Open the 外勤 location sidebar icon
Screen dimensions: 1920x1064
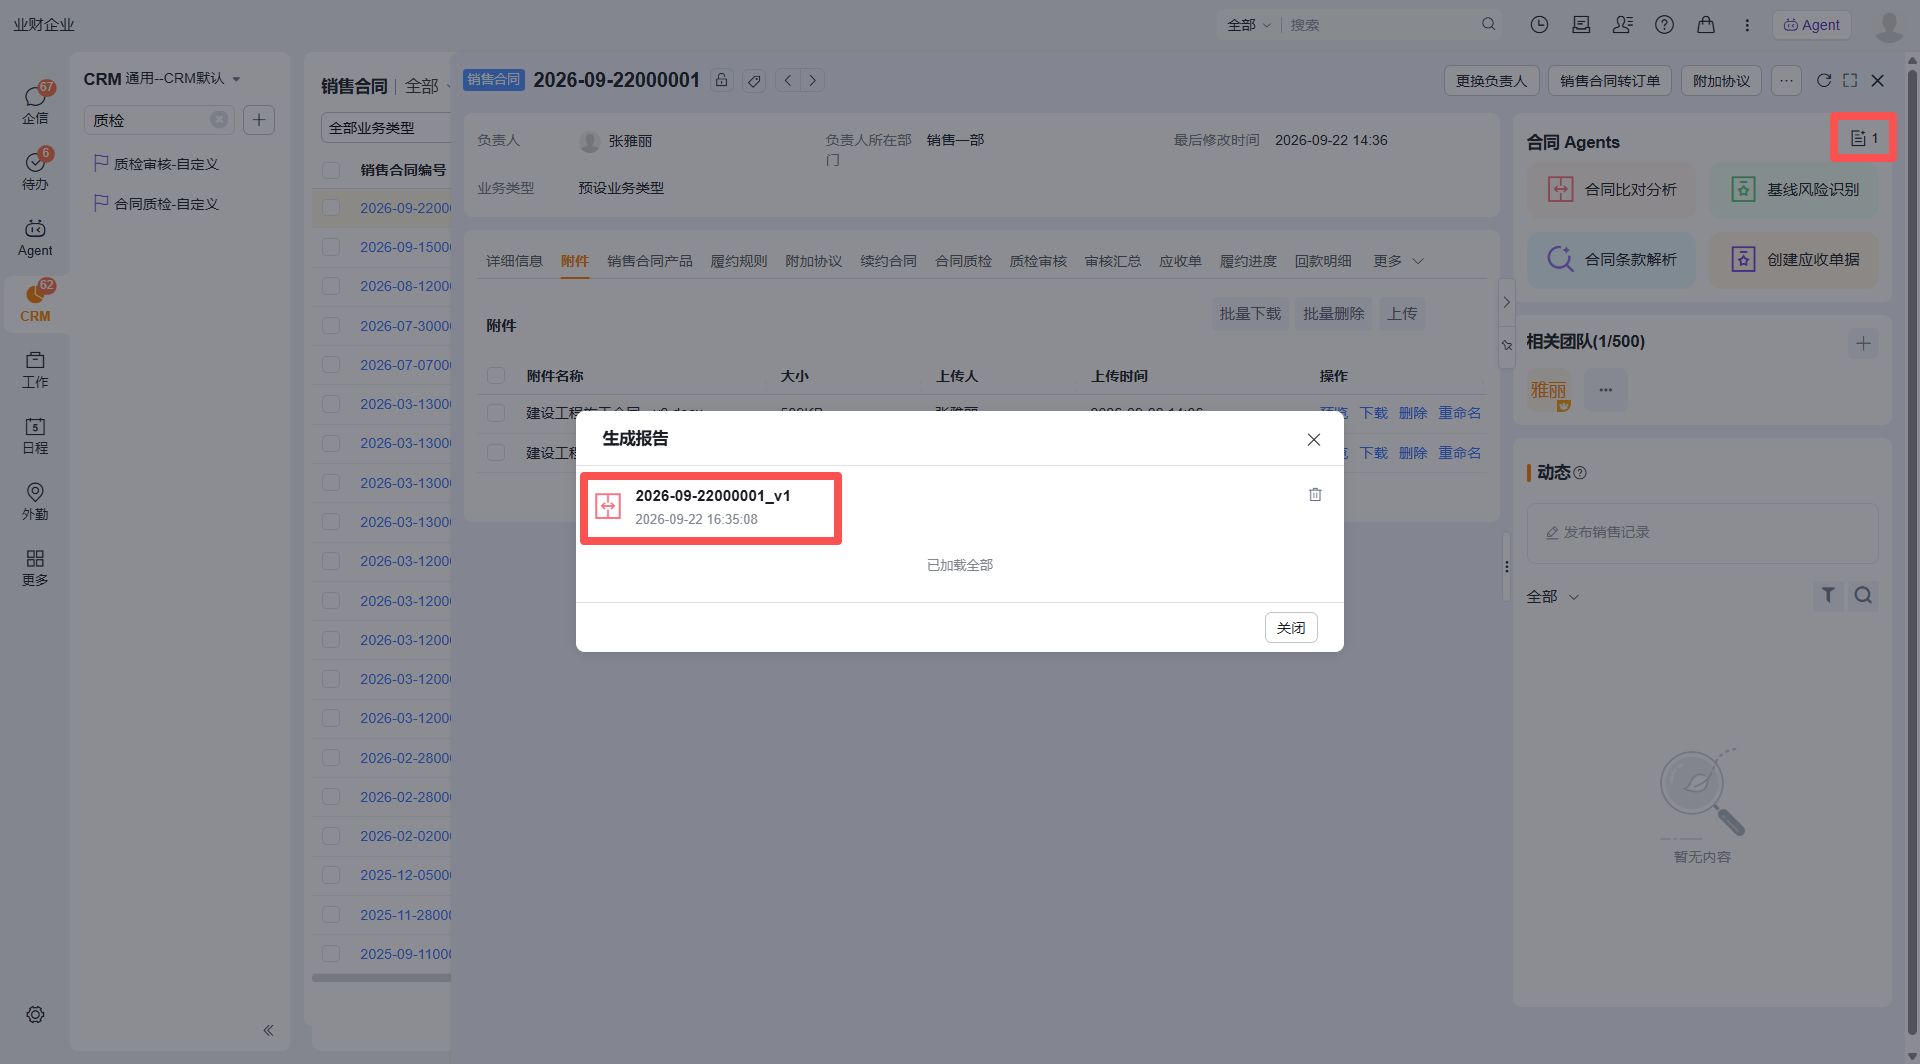(35, 501)
